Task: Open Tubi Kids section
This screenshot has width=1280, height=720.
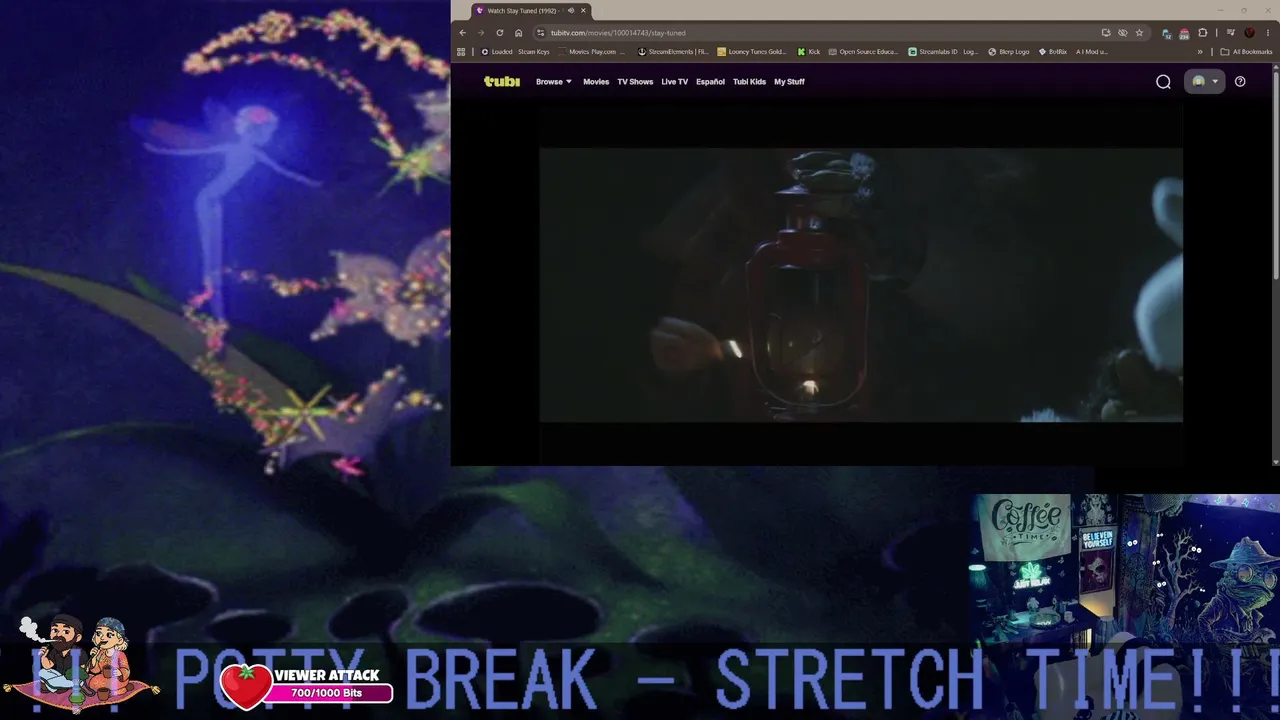Action: pyautogui.click(x=749, y=82)
